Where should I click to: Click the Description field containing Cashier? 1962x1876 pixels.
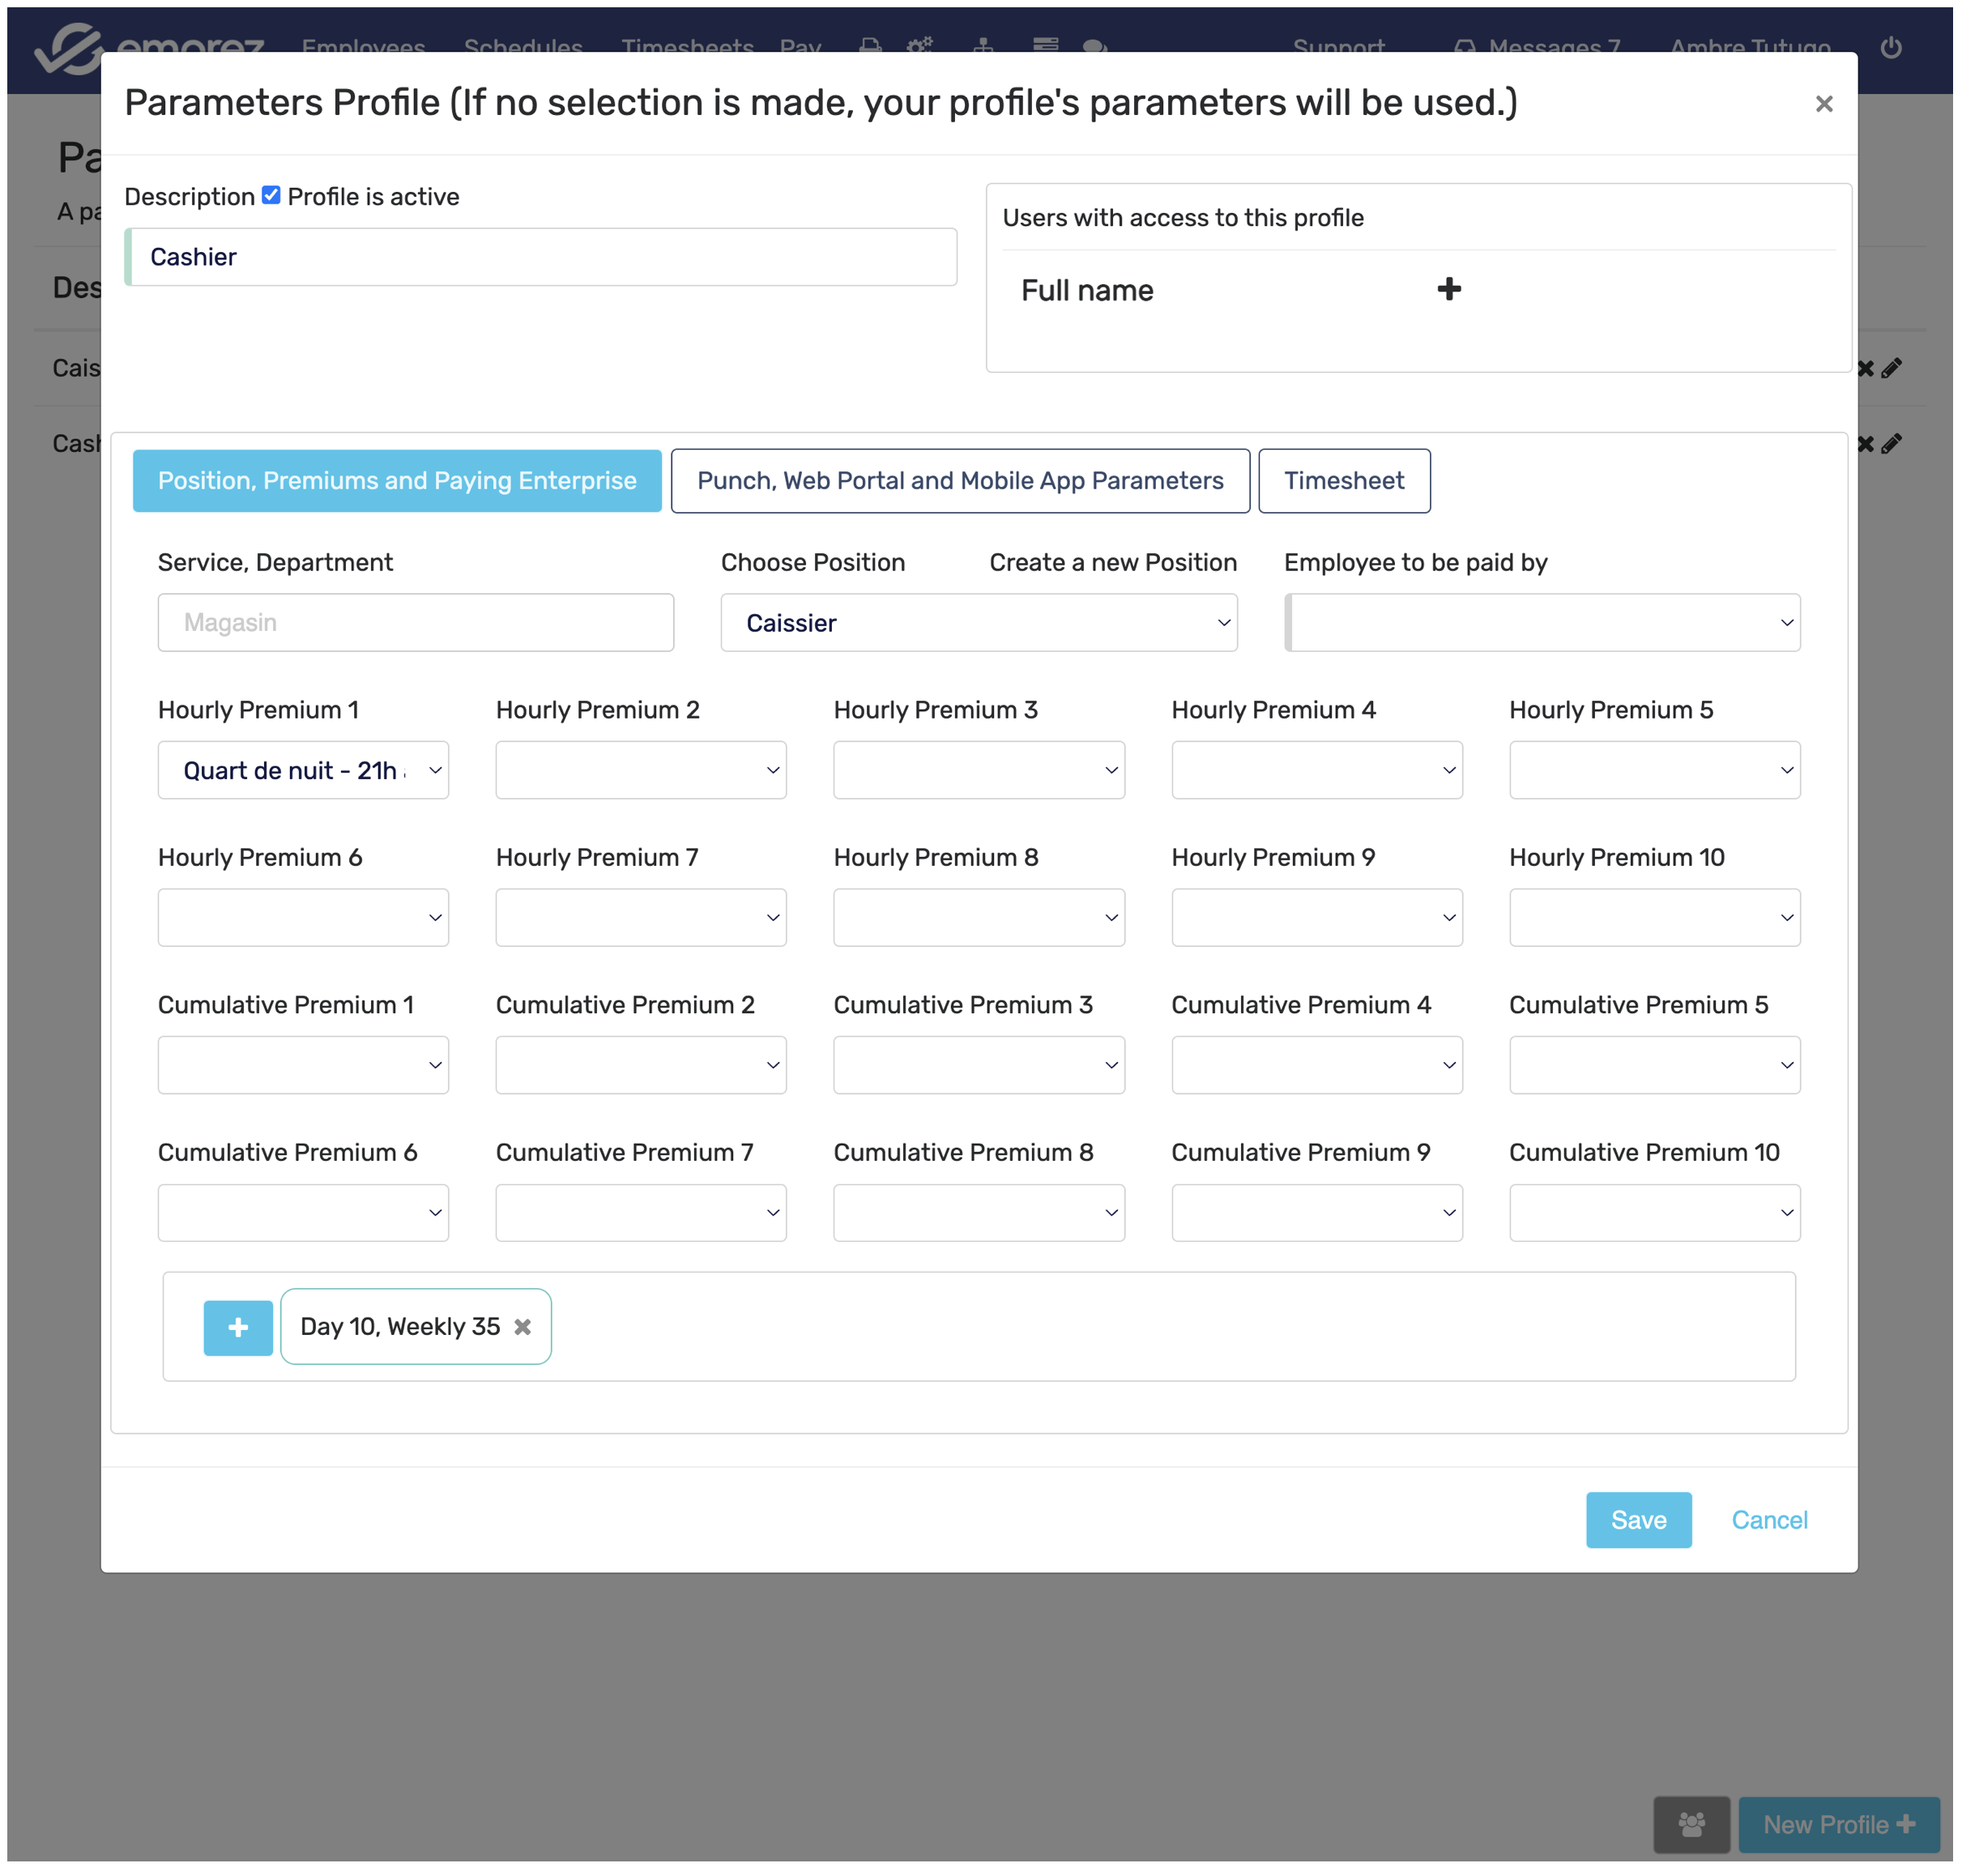point(540,257)
